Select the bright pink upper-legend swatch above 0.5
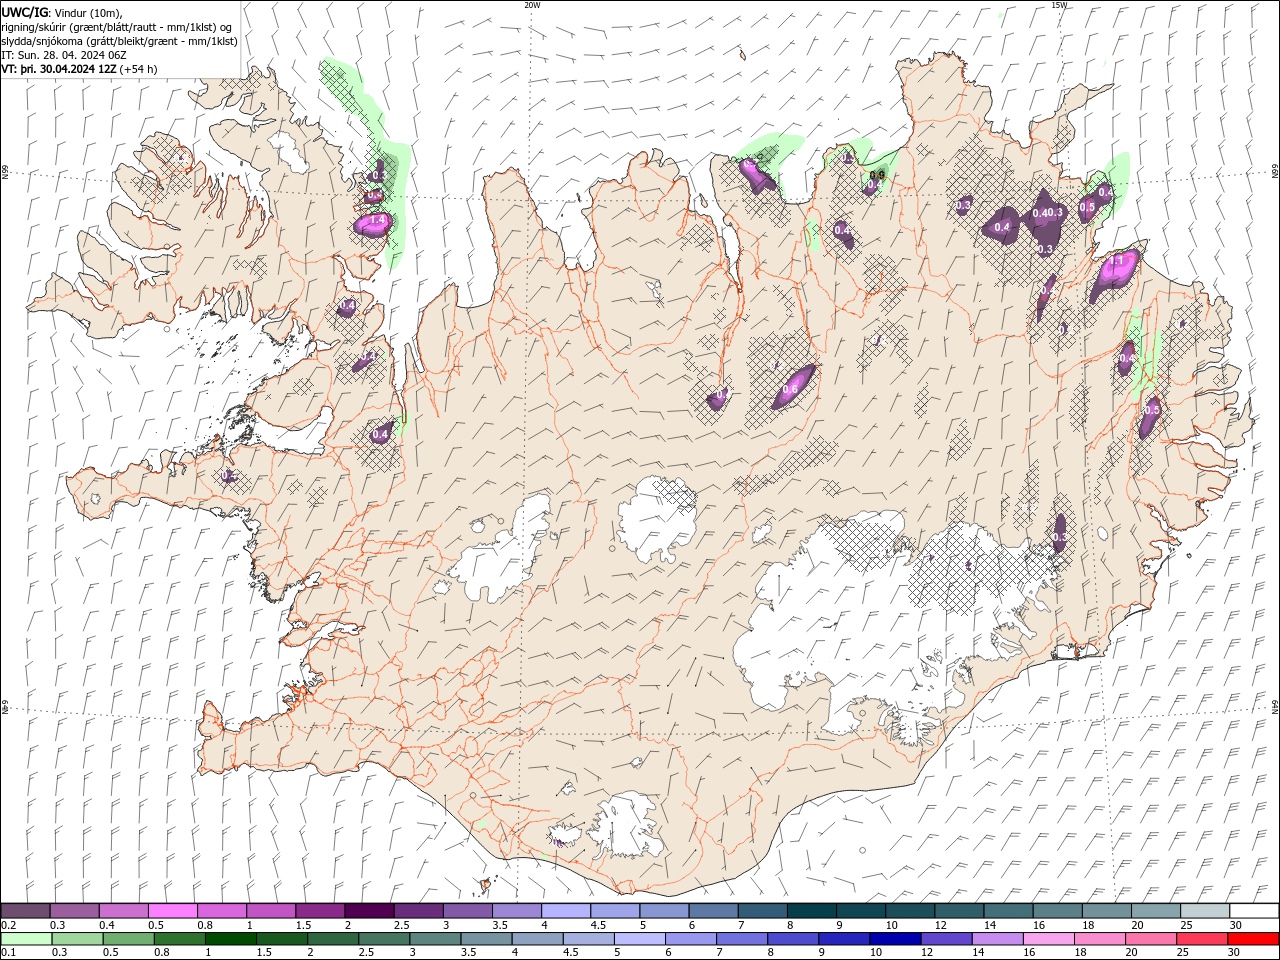This screenshot has width=1280, height=960. pos(172,911)
